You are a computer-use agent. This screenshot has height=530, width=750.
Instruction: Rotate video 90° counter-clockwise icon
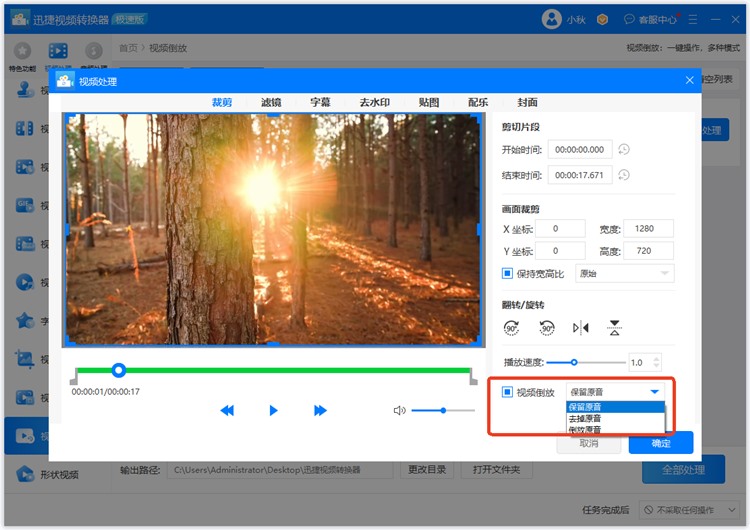coord(547,328)
